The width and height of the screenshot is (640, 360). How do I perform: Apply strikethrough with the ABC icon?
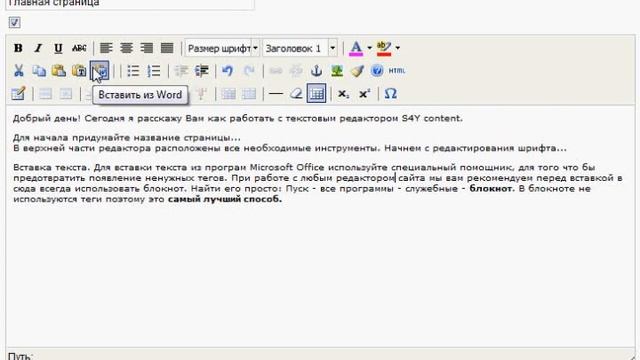pos(79,48)
